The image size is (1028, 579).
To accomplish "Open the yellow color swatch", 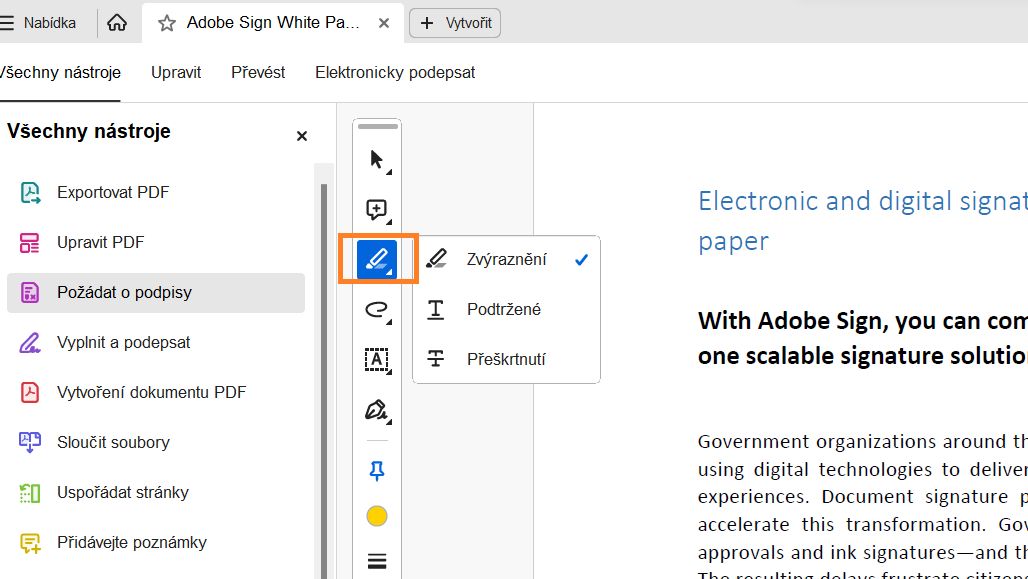I will (x=377, y=516).
